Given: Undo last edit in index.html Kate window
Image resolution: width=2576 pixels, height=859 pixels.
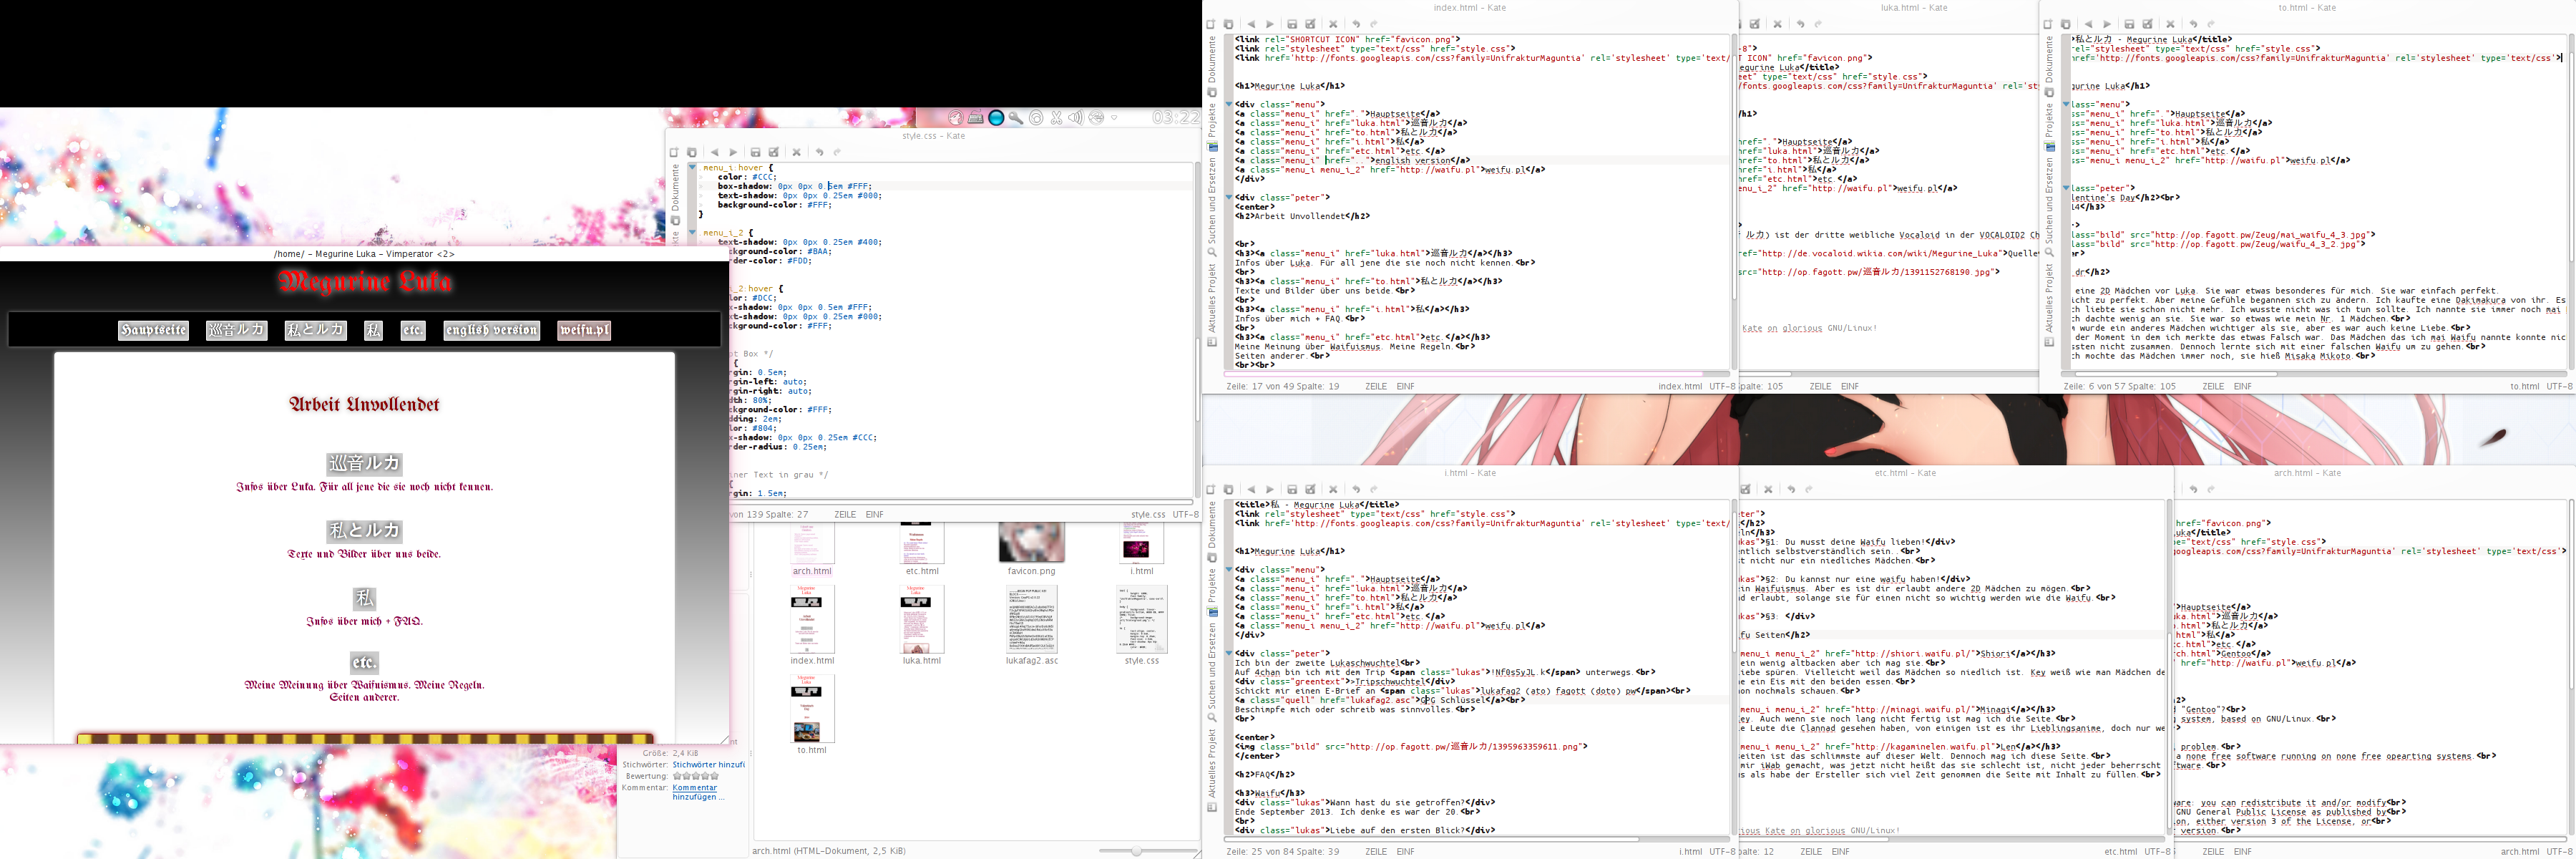Looking at the screenshot, I should 1356,24.
